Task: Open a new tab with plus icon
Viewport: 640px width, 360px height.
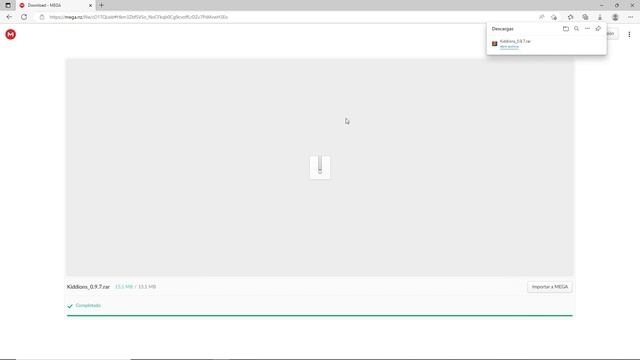Action: coord(102,5)
